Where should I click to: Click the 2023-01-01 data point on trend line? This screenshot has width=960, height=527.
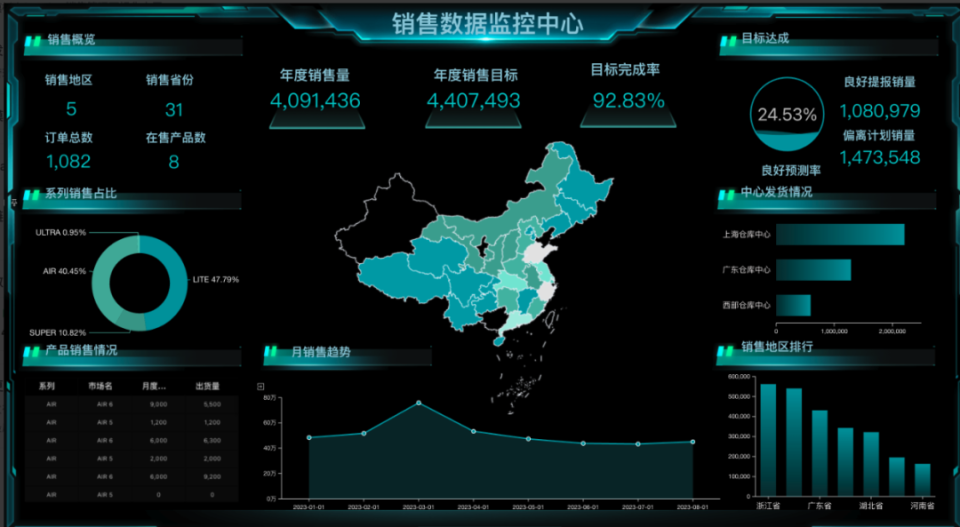point(309,437)
